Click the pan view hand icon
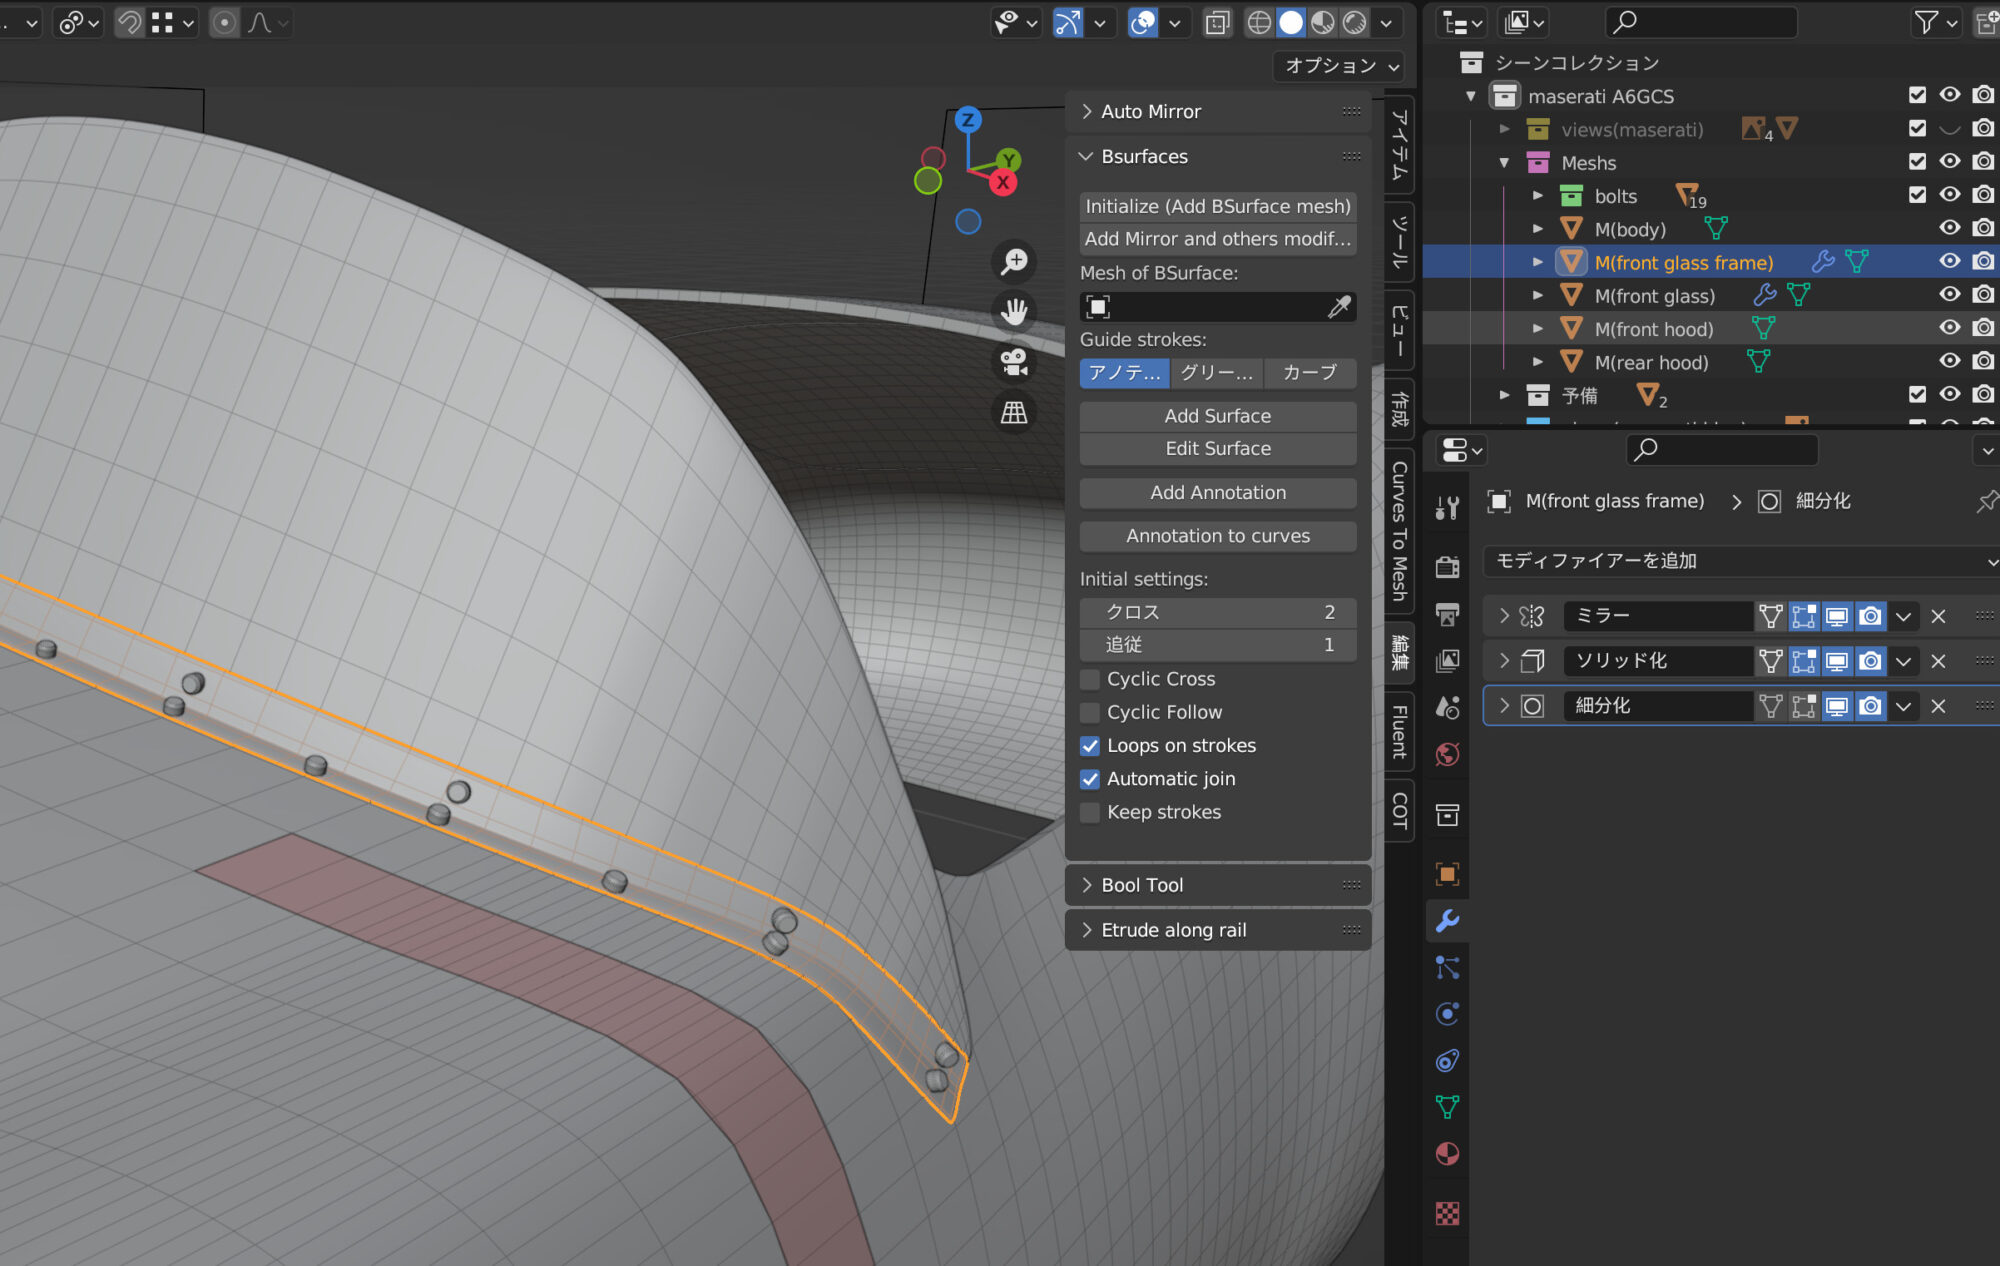This screenshot has height=1266, width=2000. click(x=1014, y=312)
